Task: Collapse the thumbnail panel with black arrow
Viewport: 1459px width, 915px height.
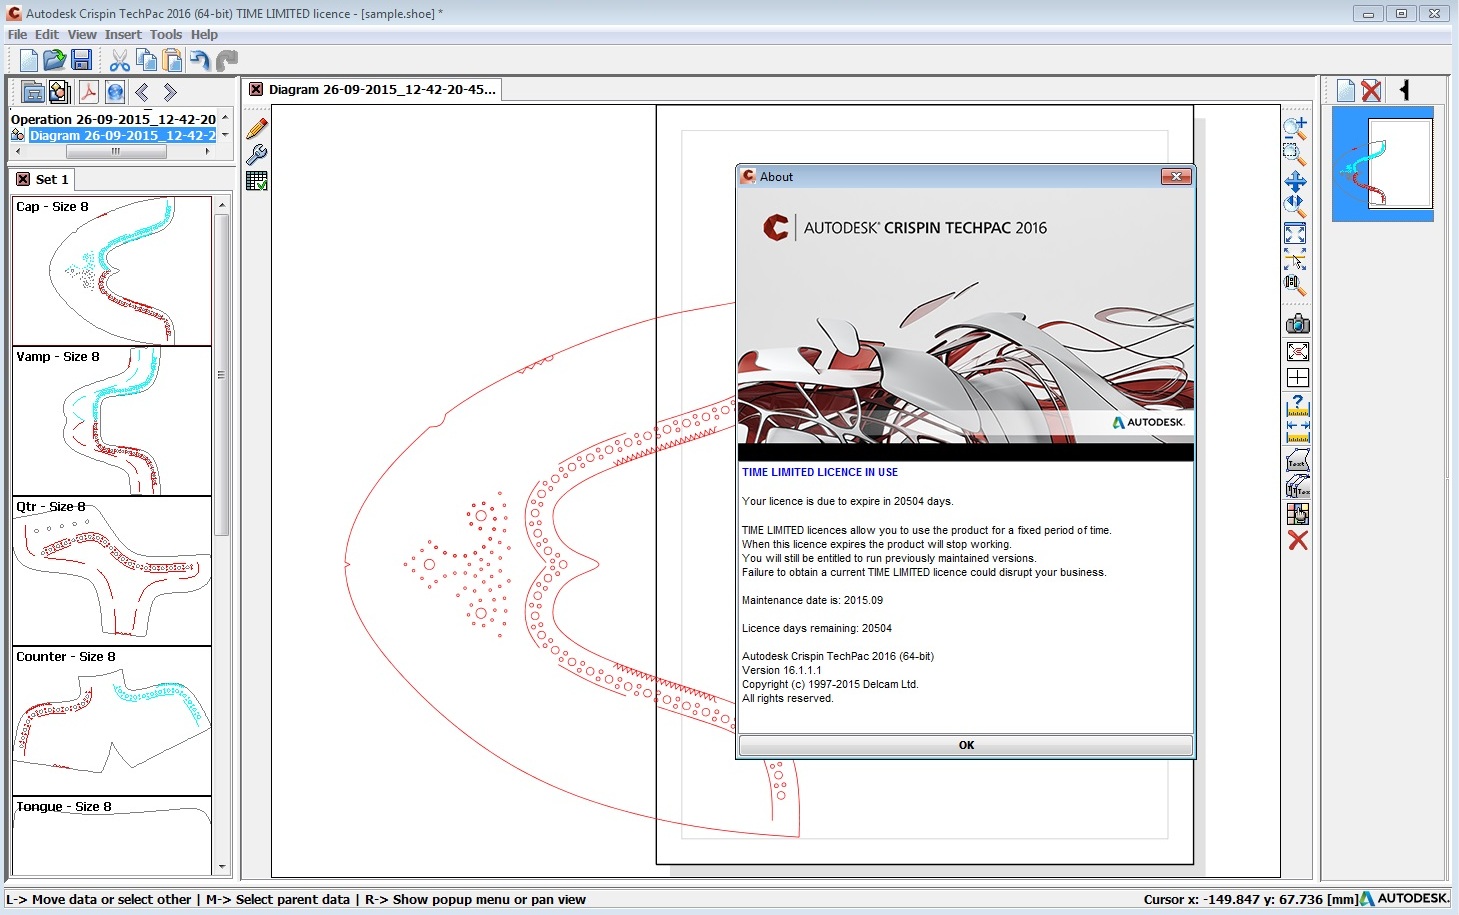Action: tap(1405, 91)
